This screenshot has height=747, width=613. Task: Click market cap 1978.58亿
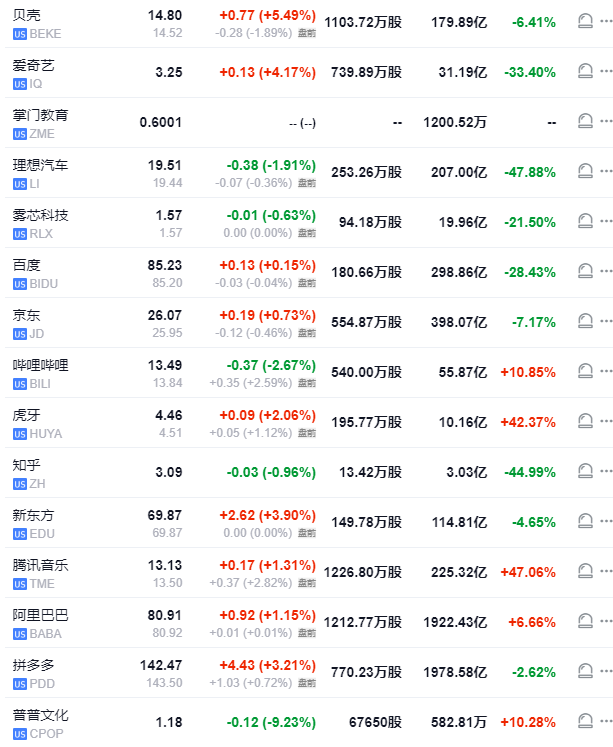point(455,672)
